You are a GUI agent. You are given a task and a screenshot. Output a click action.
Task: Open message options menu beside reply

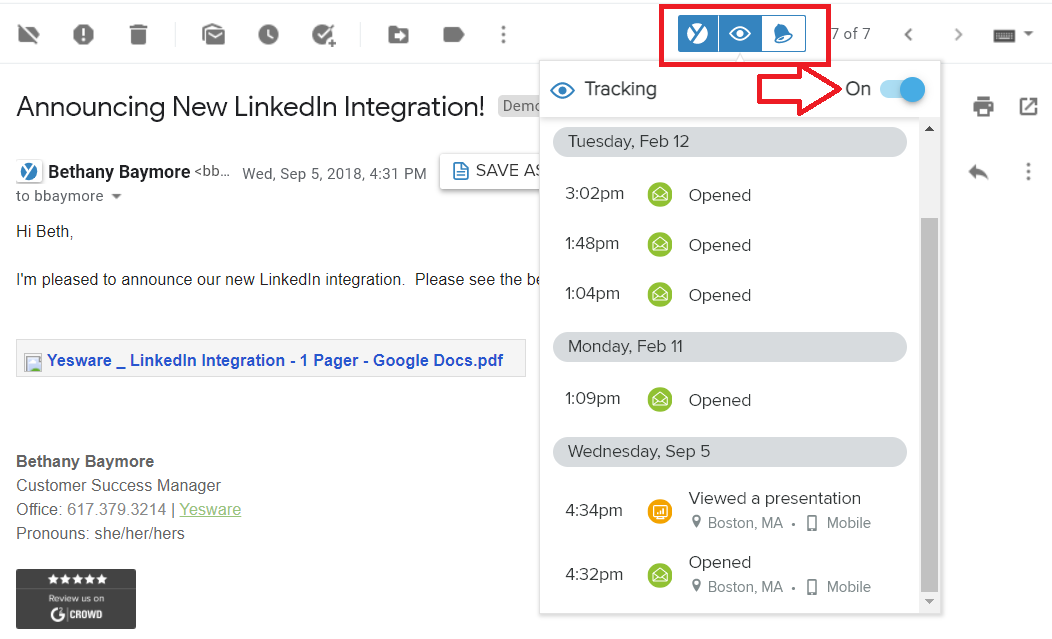(1028, 172)
